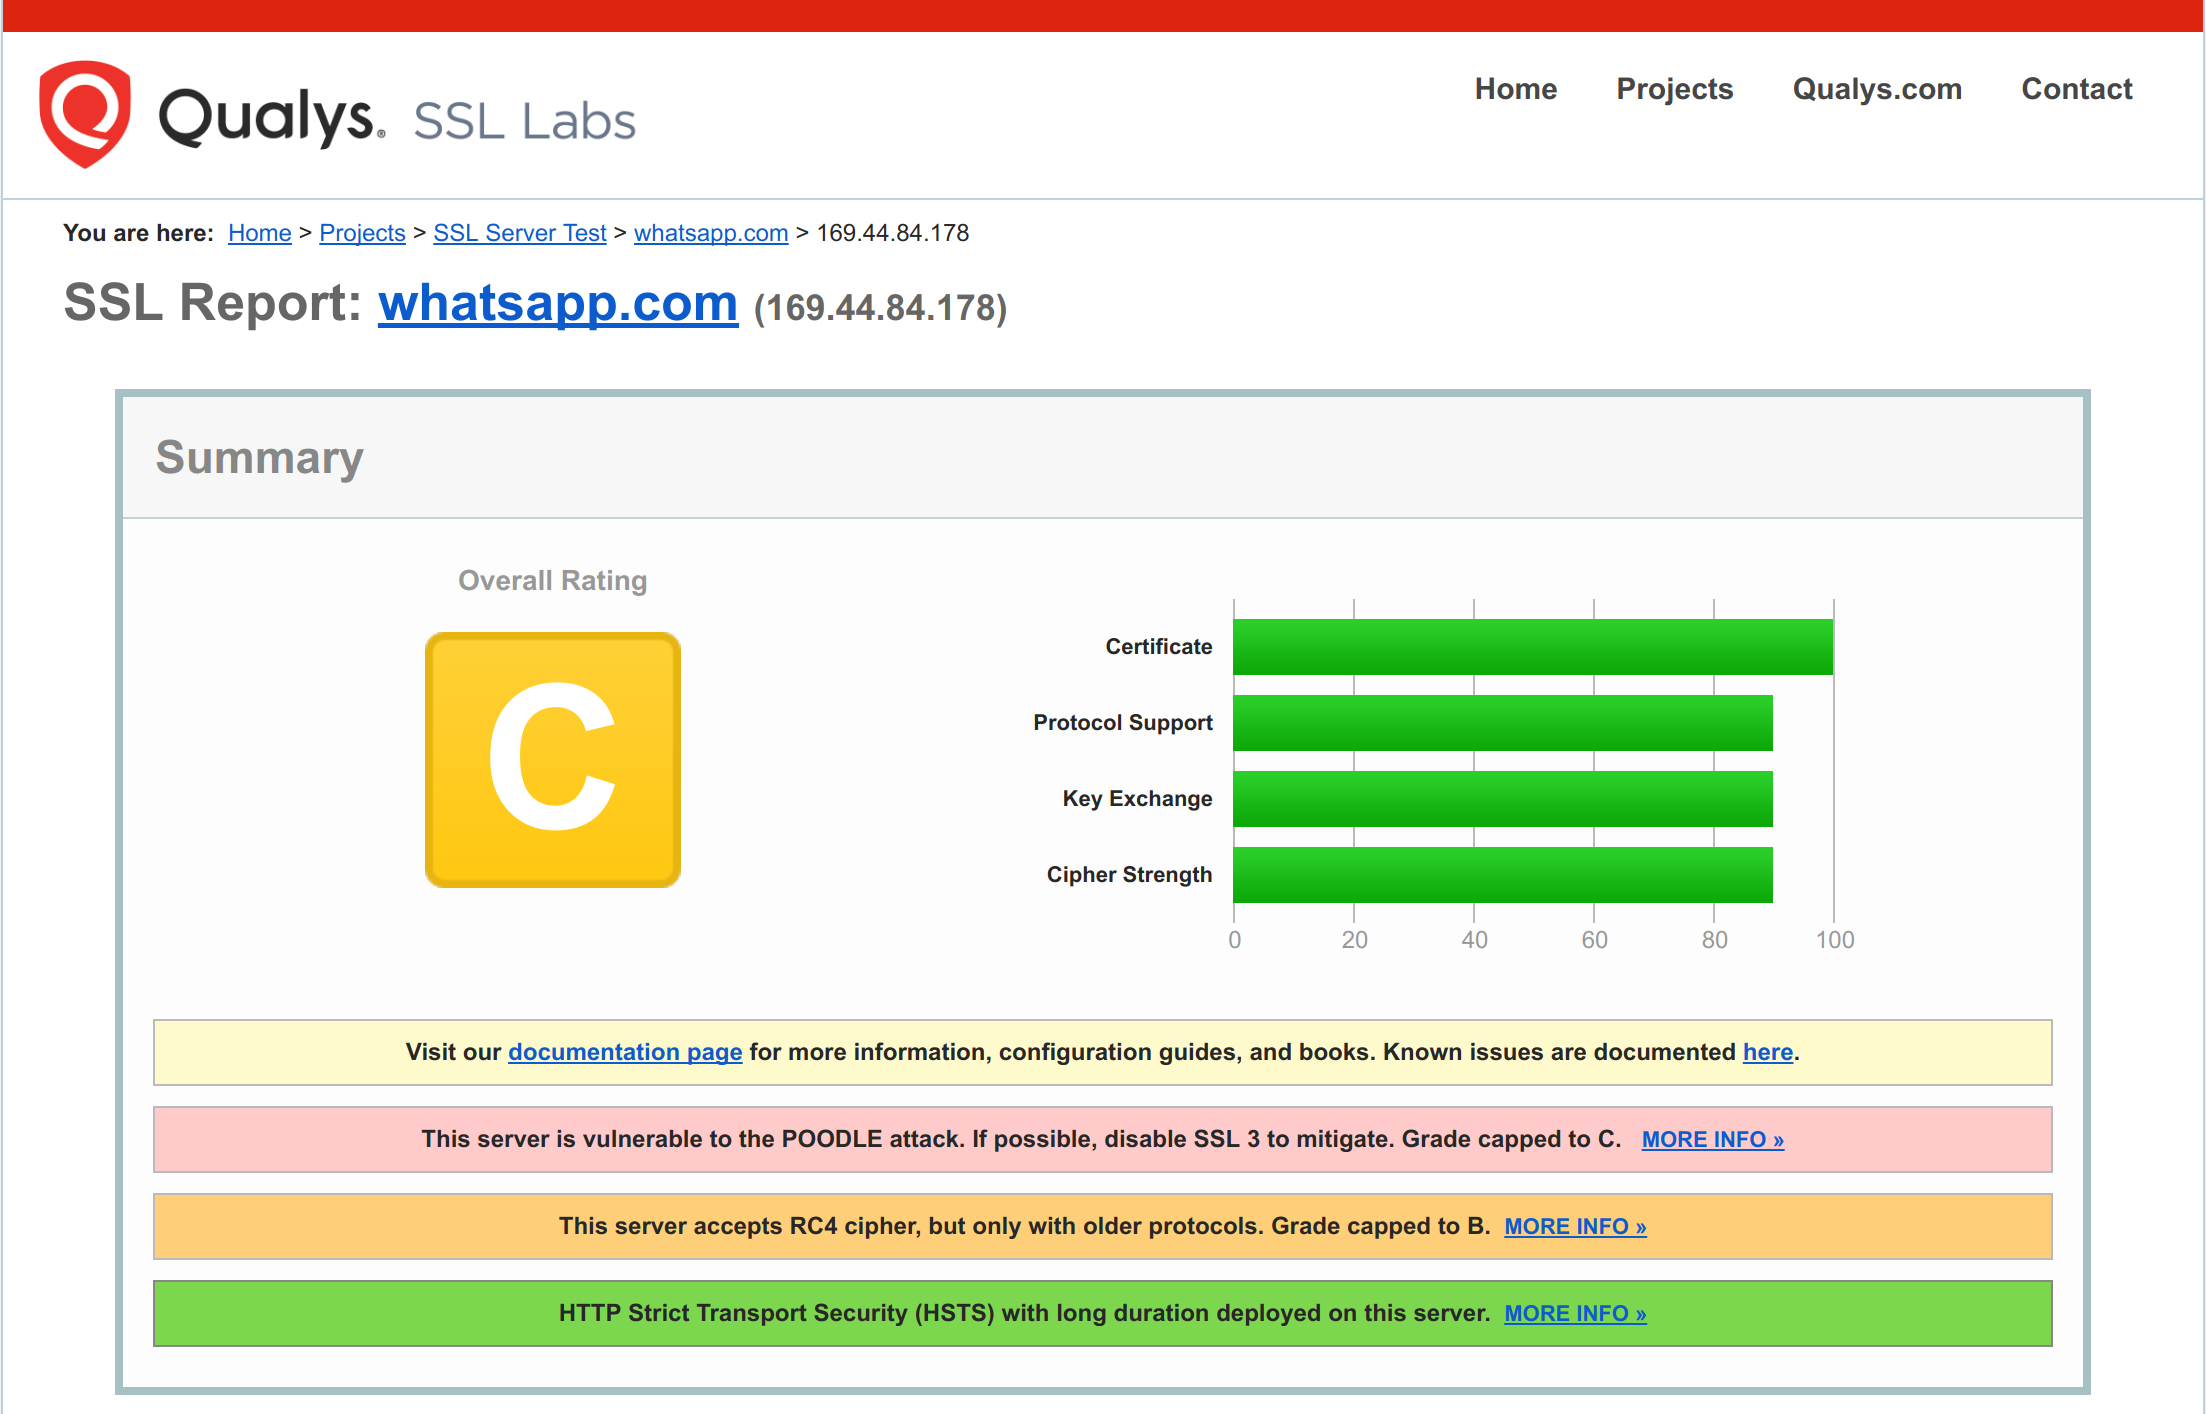Screen dimensions: 2206x1414
Task: Open the Projects navigation menu item
Action: pos(1674,89)
